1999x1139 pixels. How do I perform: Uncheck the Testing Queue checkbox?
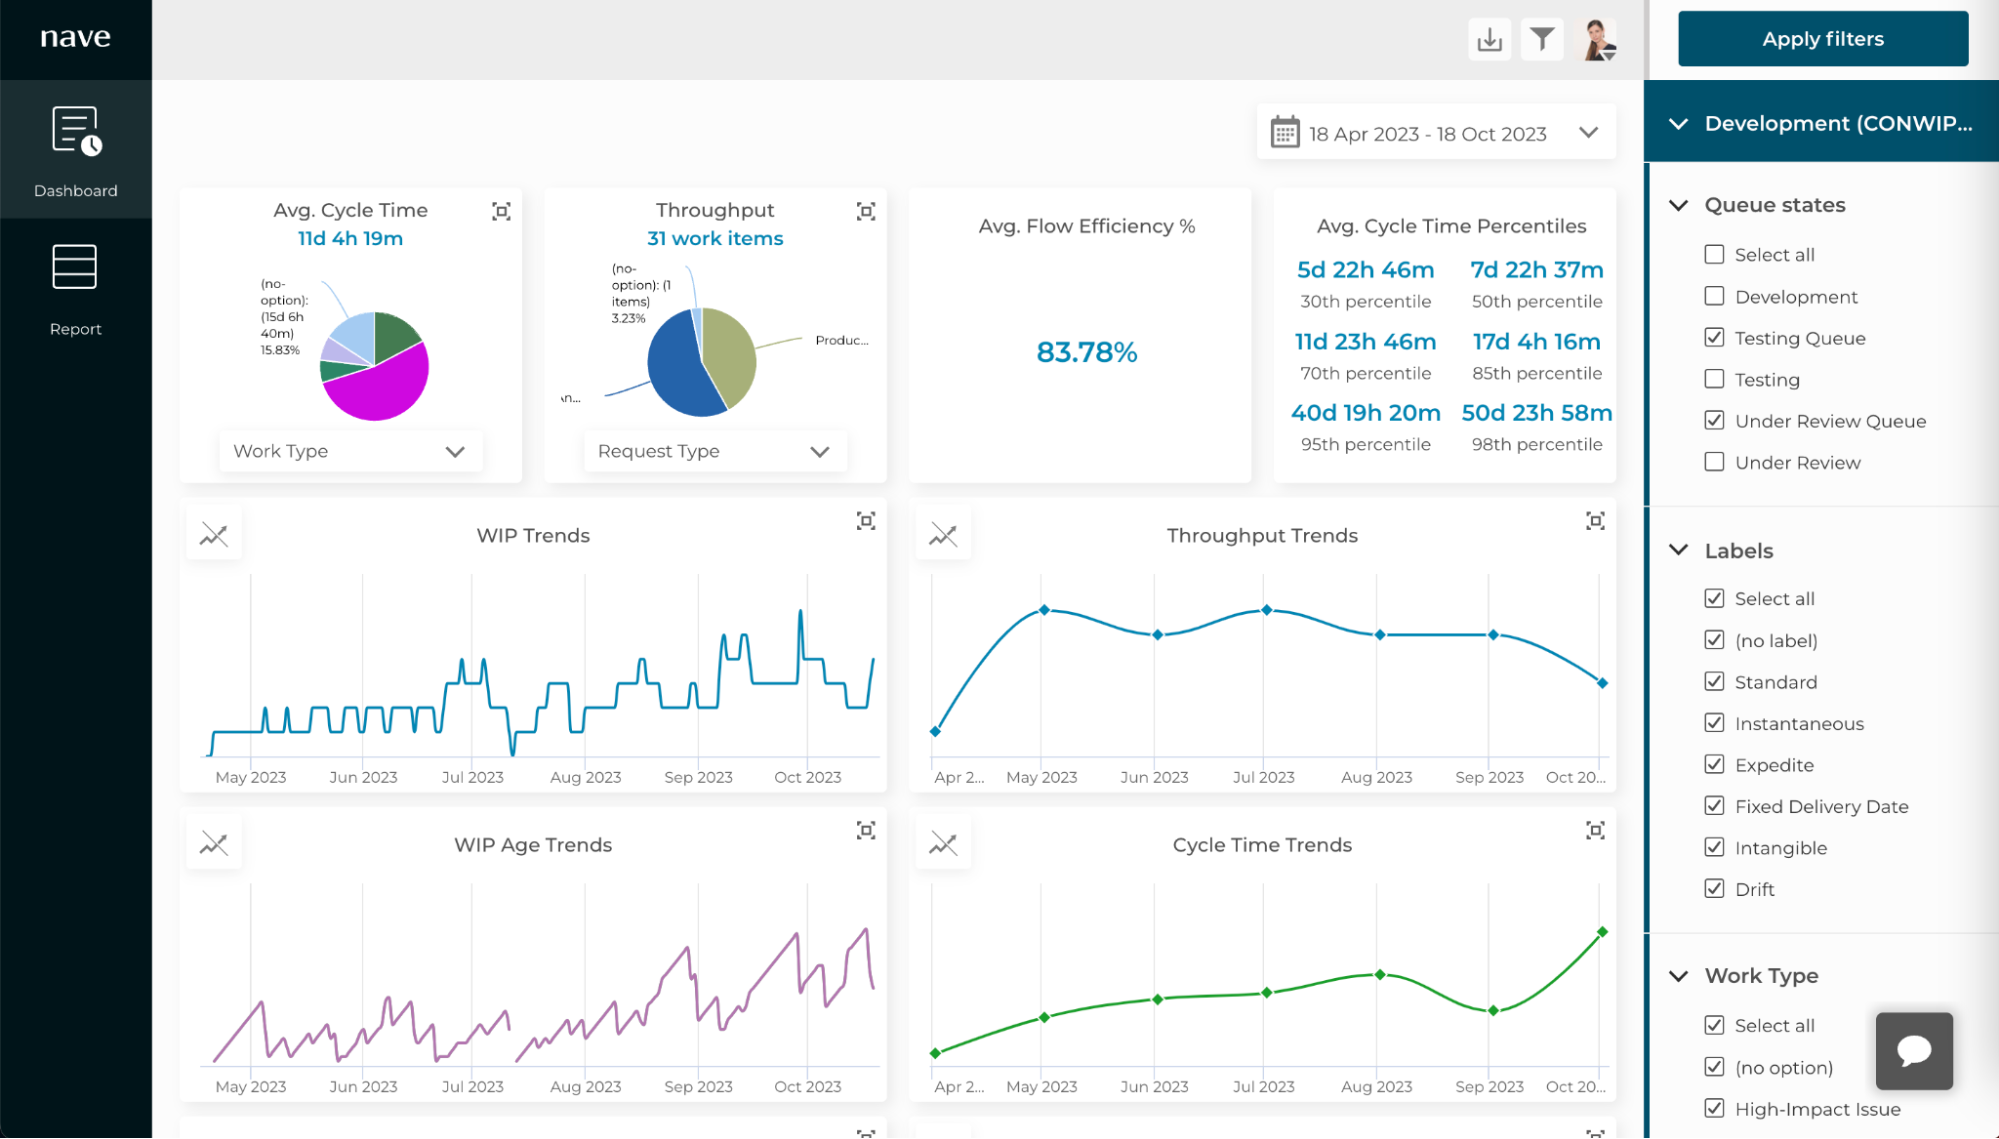click(1714, 338)
